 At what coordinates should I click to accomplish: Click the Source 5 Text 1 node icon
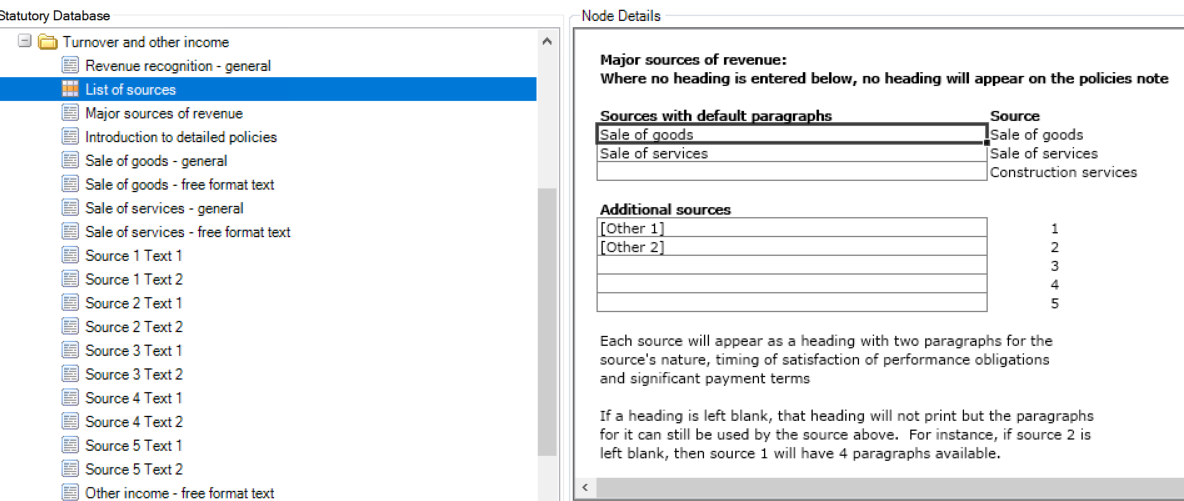point(70,445)
